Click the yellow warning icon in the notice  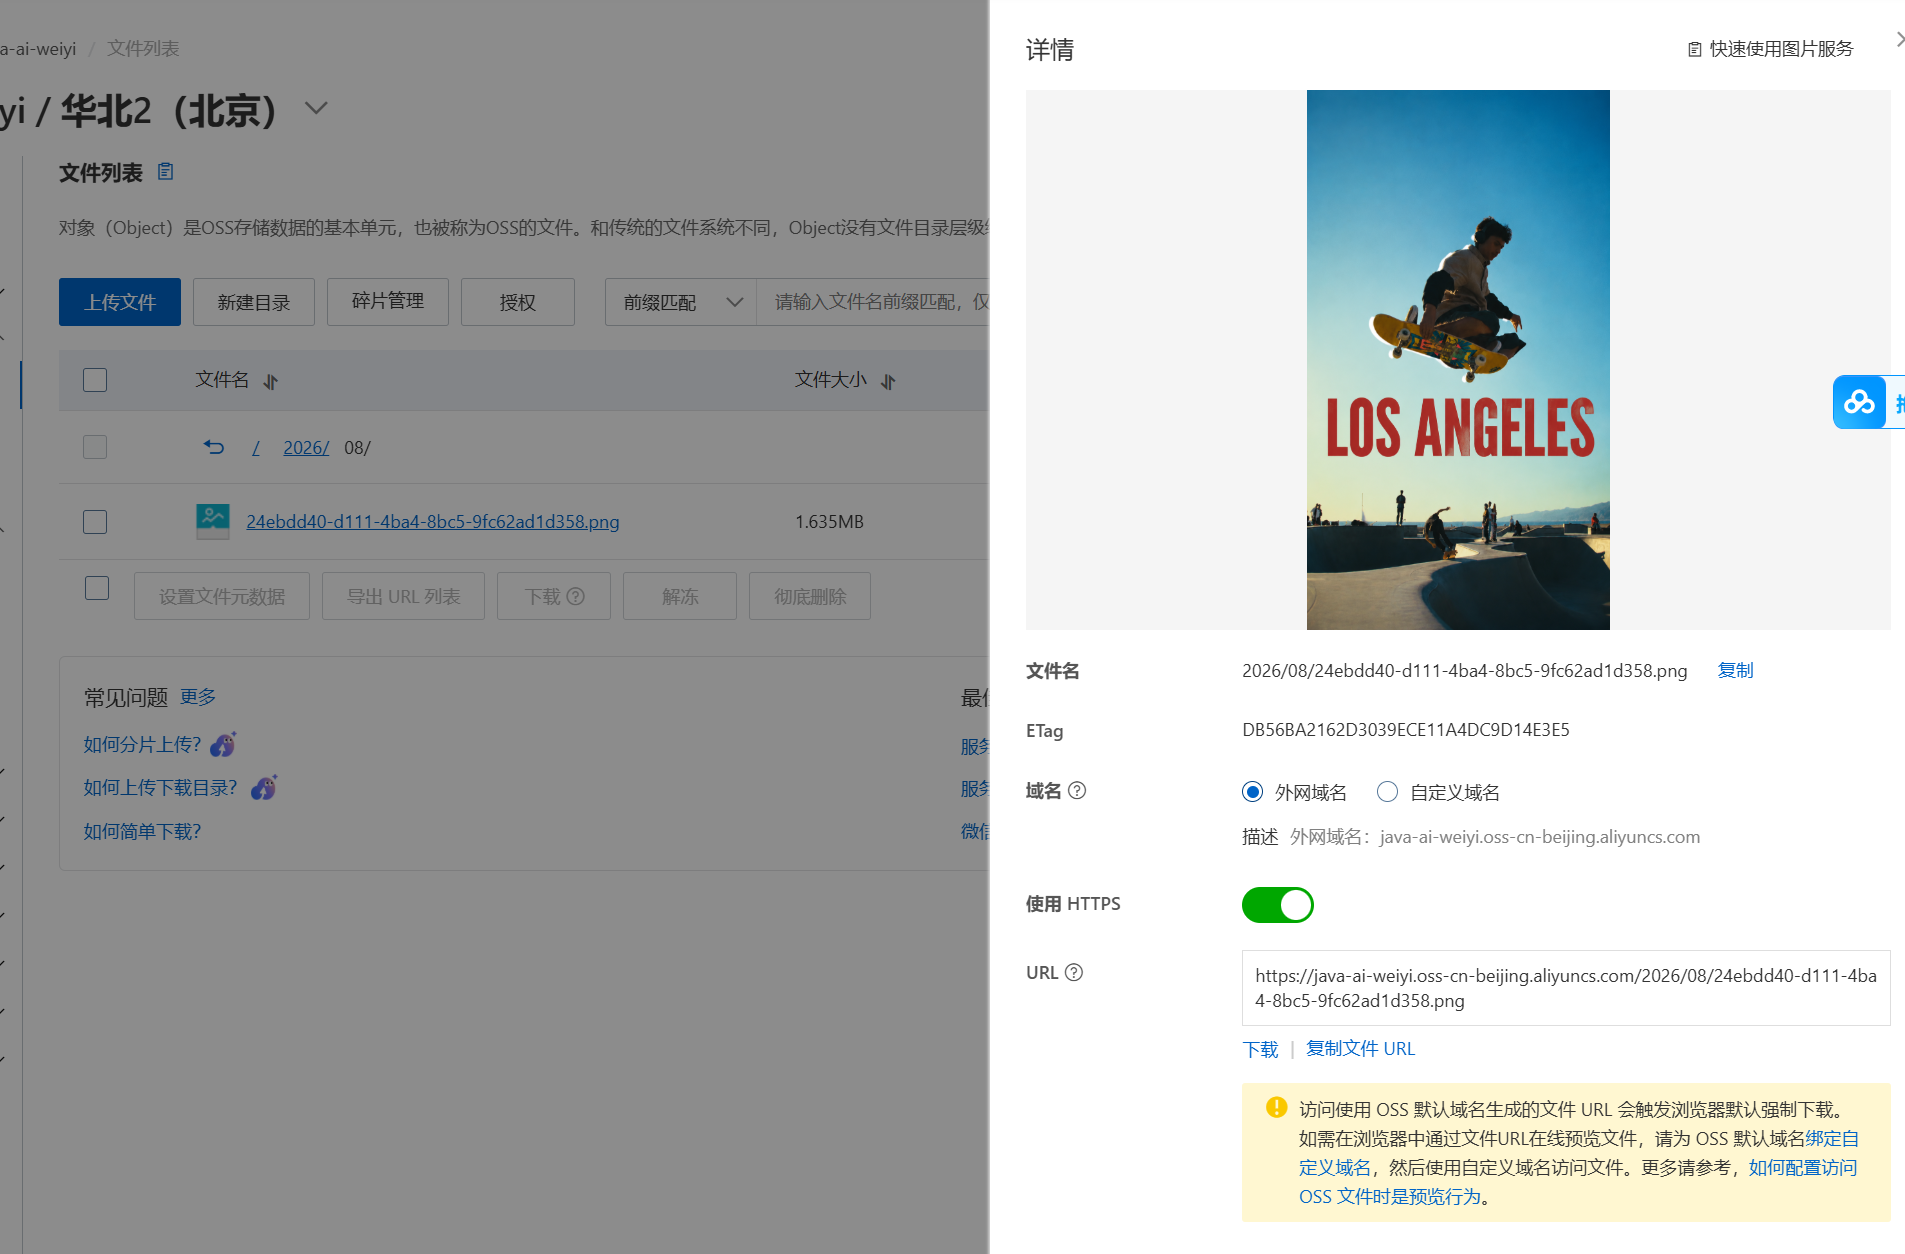pos(1276,1107)
